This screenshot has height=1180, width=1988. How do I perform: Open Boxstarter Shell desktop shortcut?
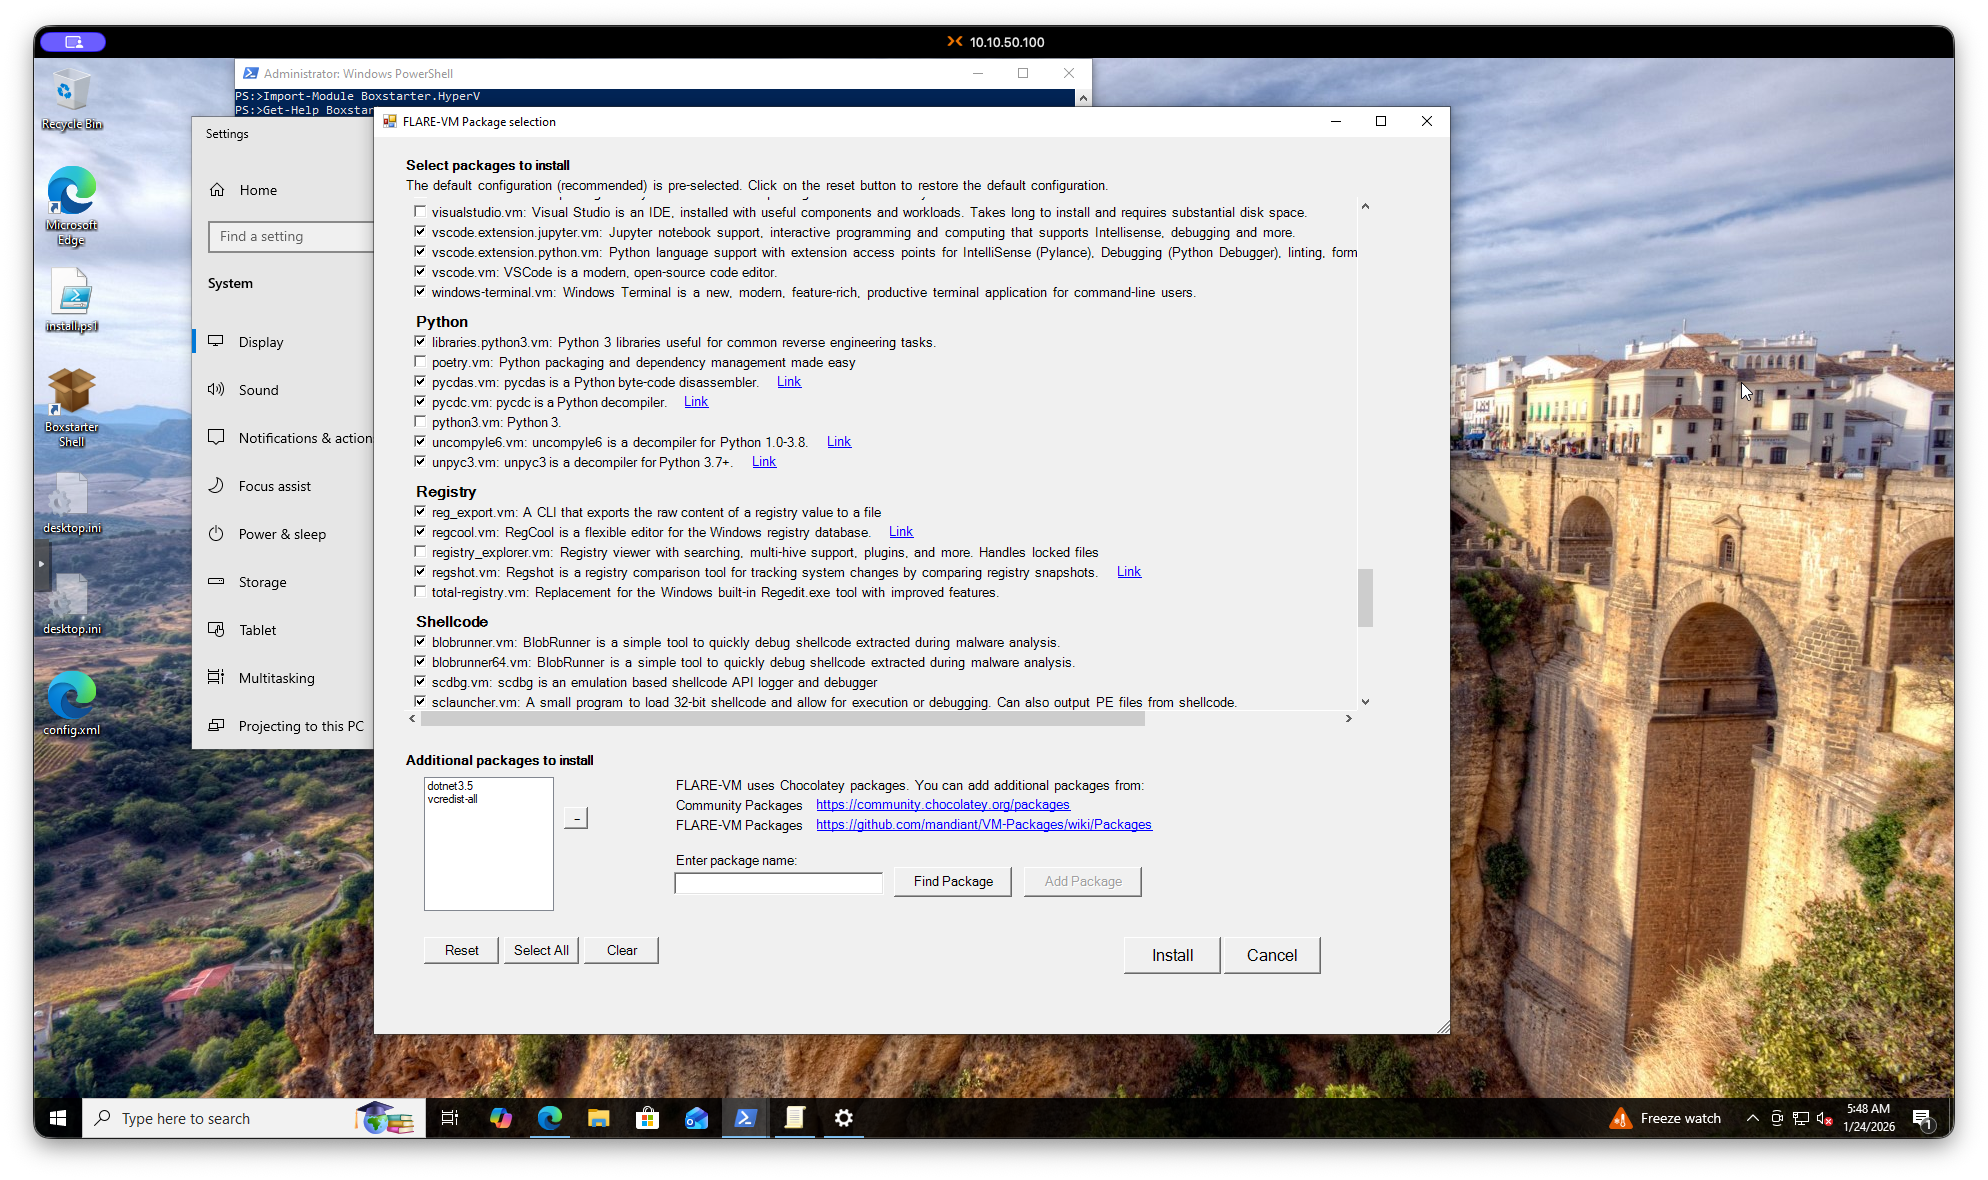pyautogui.click(x=71, y=404)
